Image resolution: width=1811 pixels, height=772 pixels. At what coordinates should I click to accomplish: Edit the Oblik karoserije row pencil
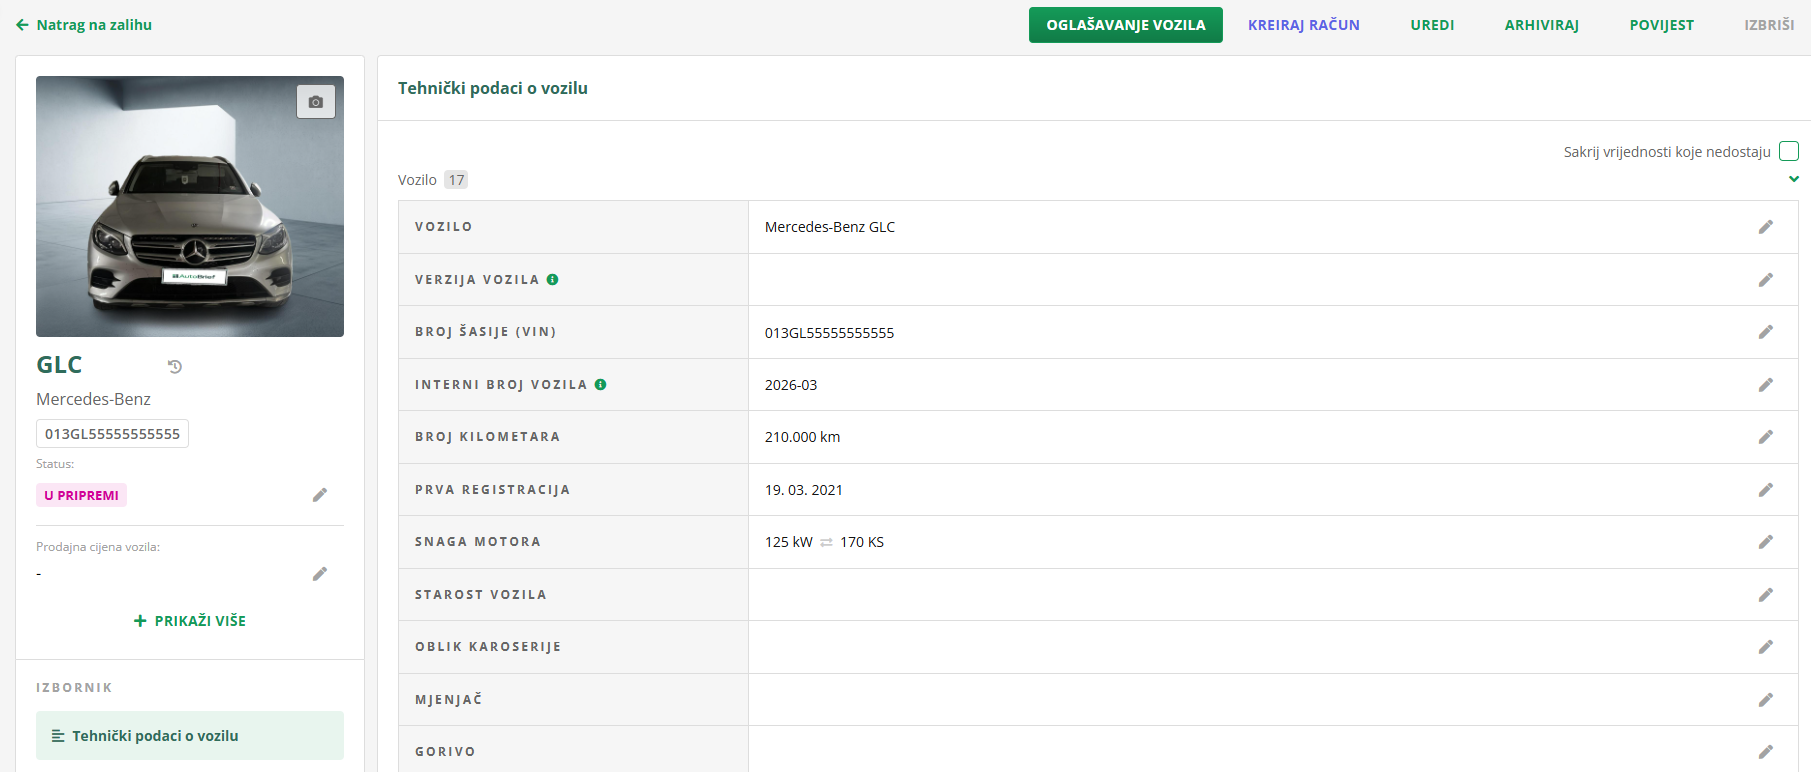[1766, 647]
